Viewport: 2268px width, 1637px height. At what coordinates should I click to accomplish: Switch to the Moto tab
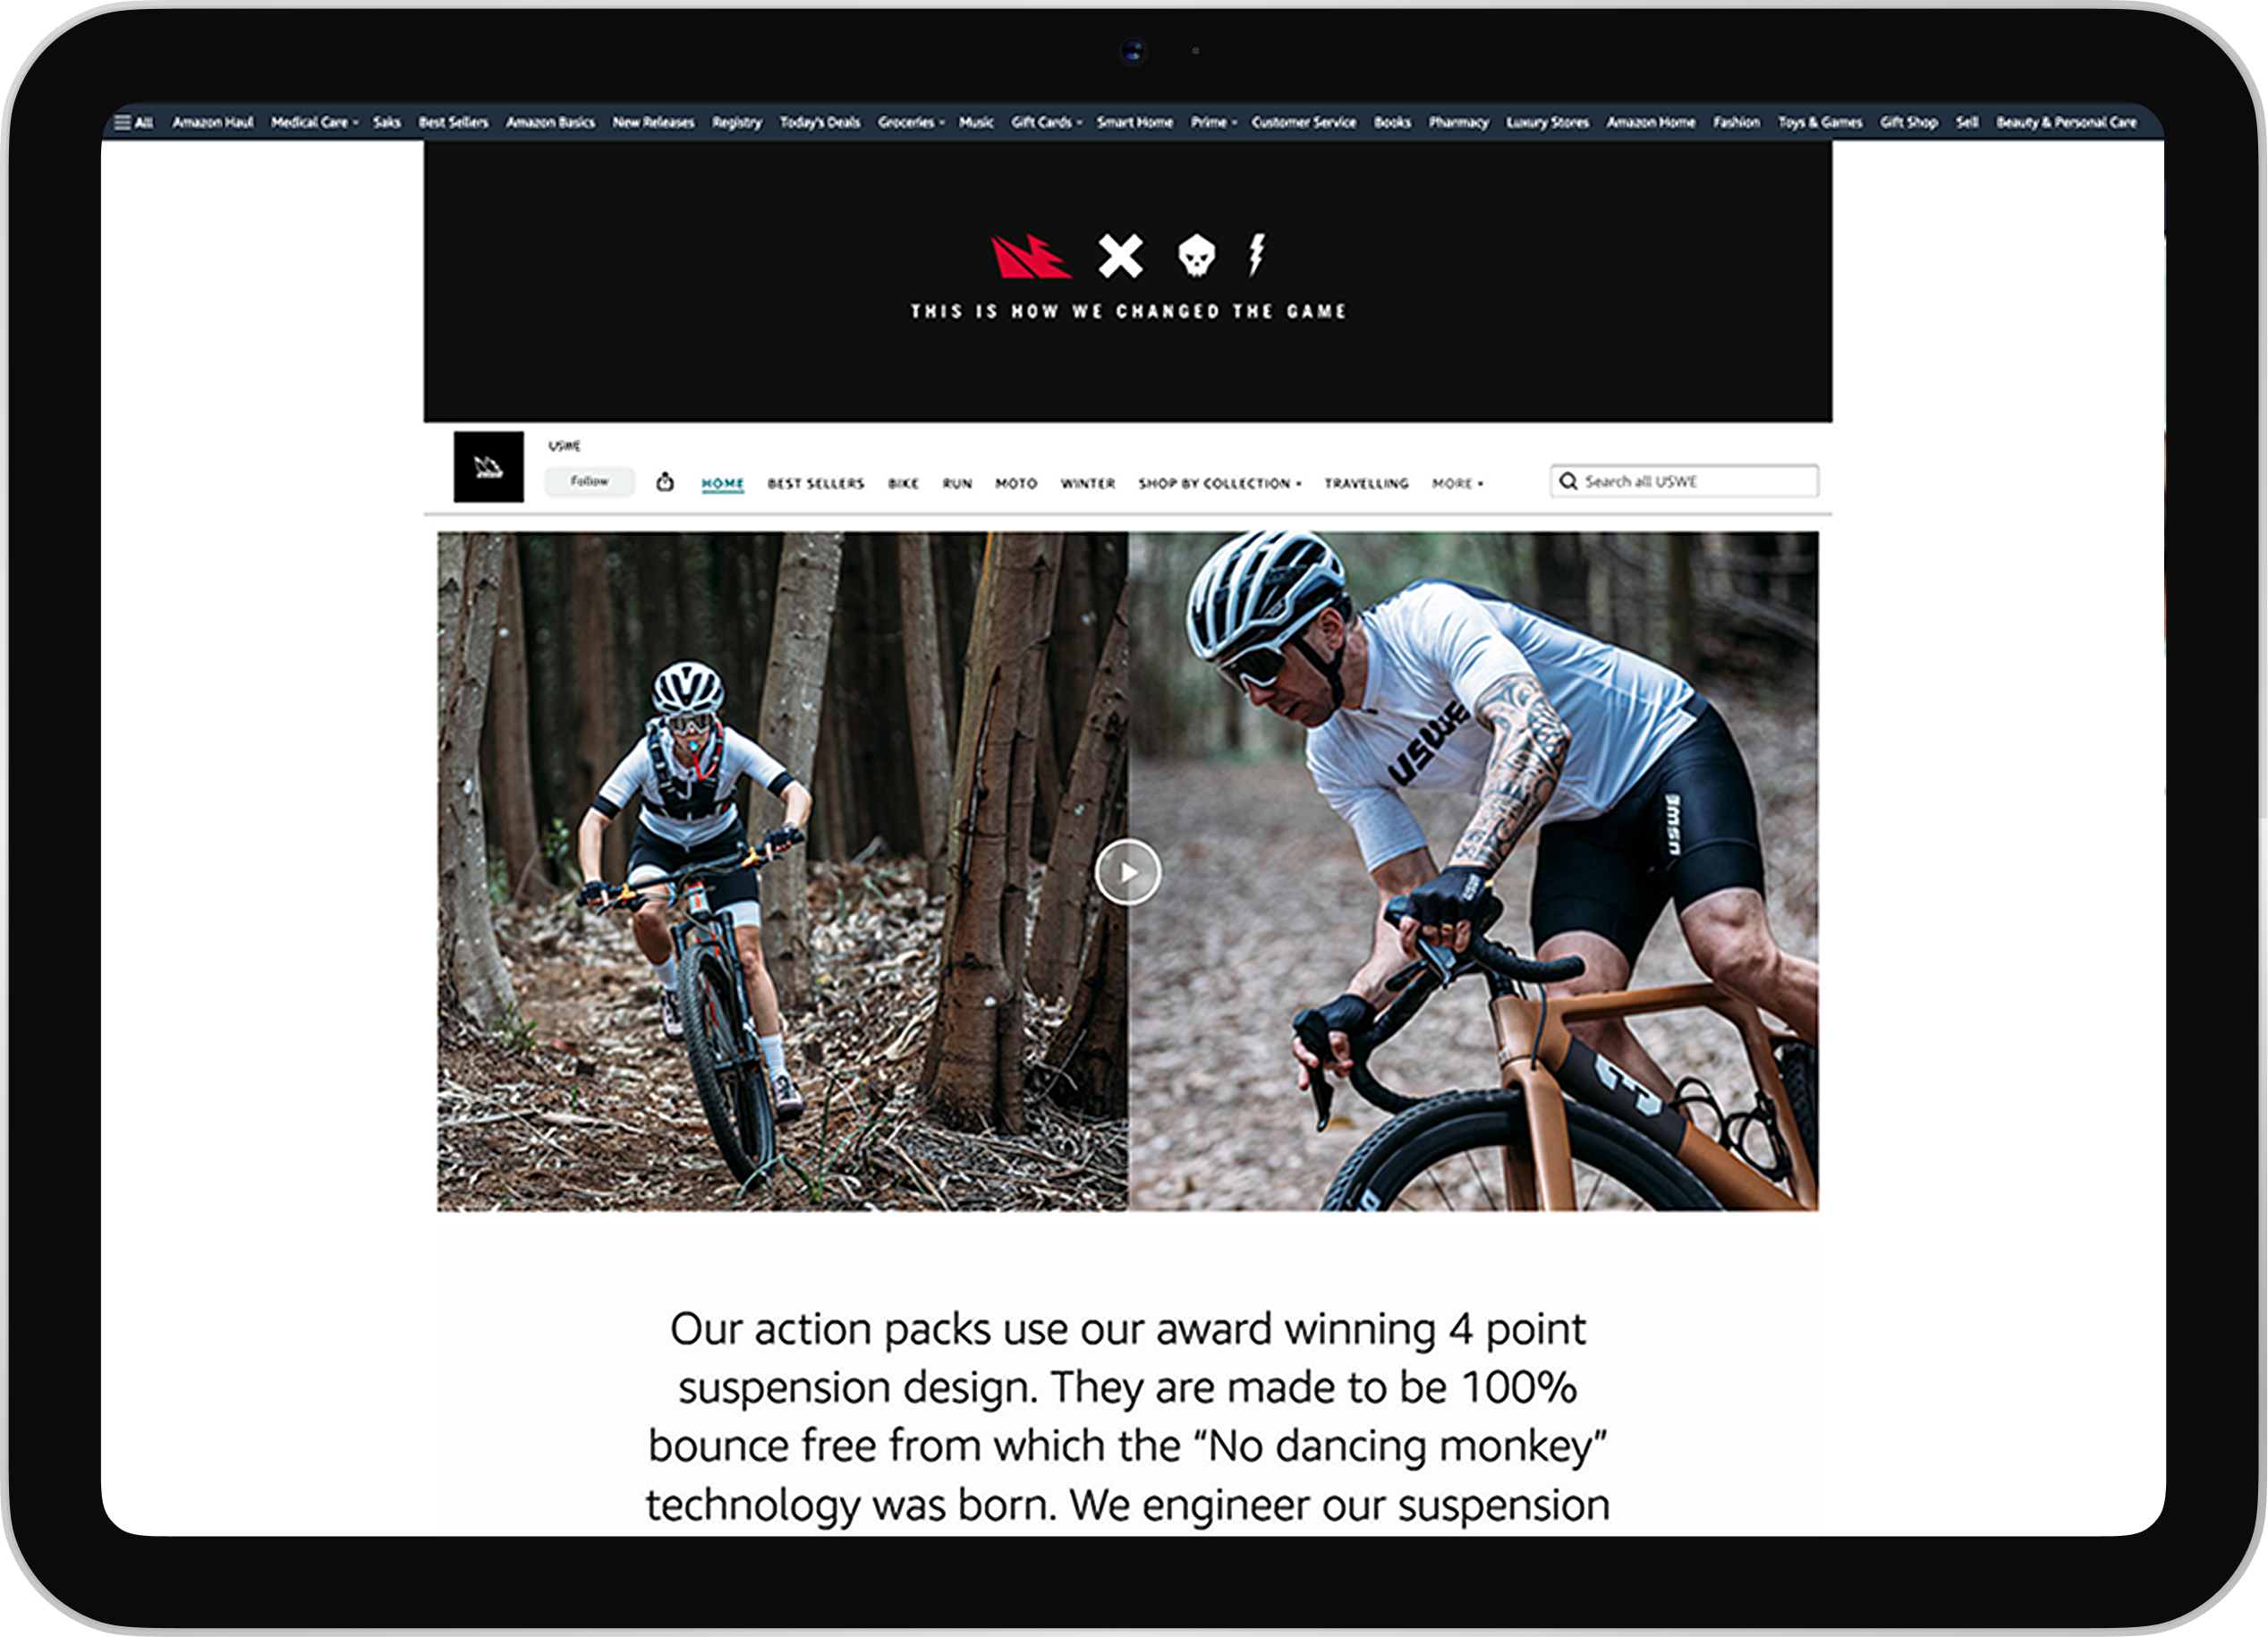coord(1016,484)
